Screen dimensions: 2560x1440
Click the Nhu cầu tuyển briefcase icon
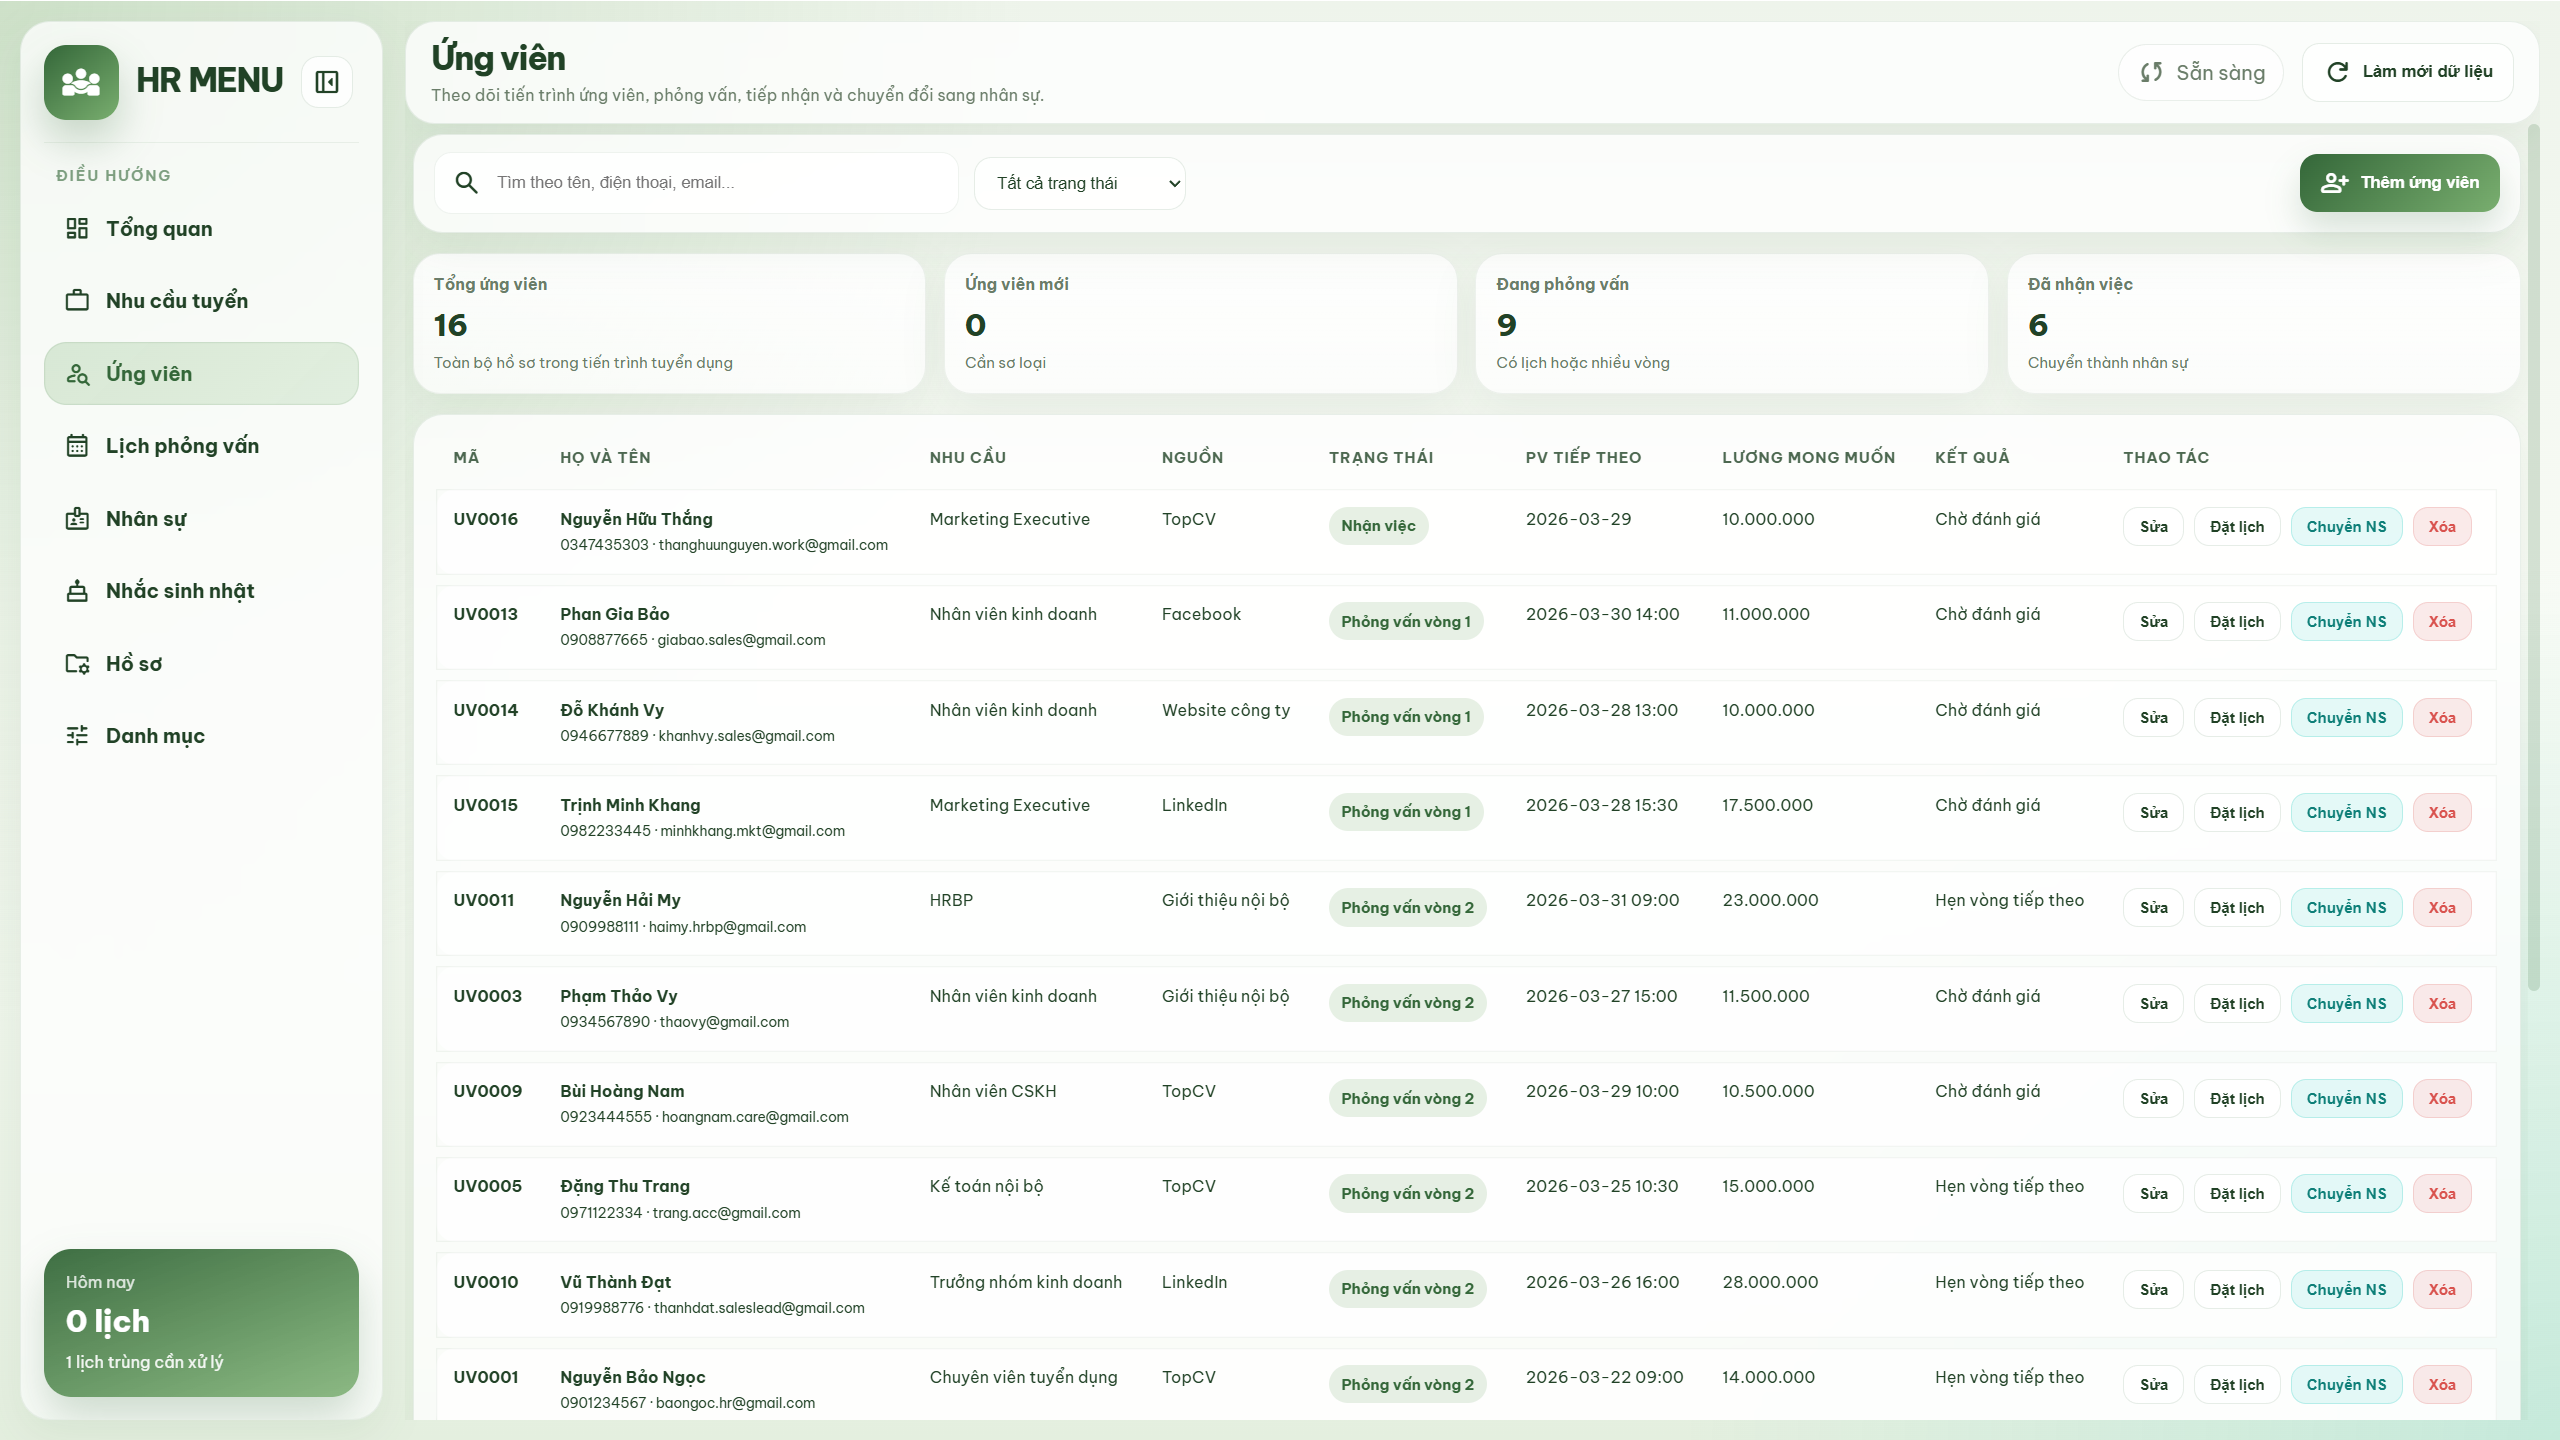click(x=78, y=300)
